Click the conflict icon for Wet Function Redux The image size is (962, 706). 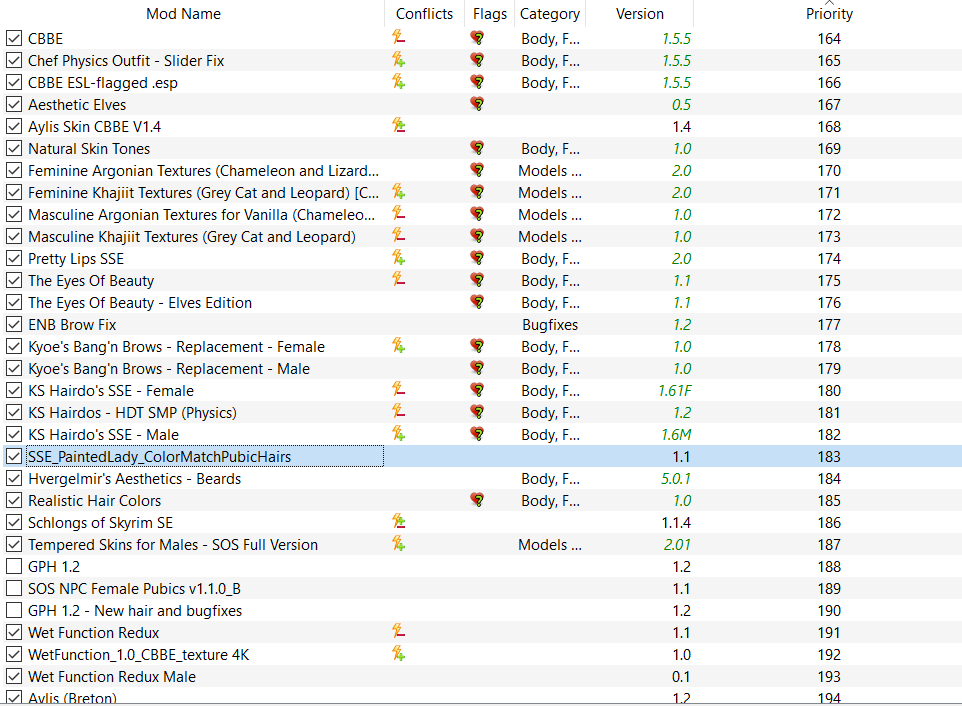point(398,632)
